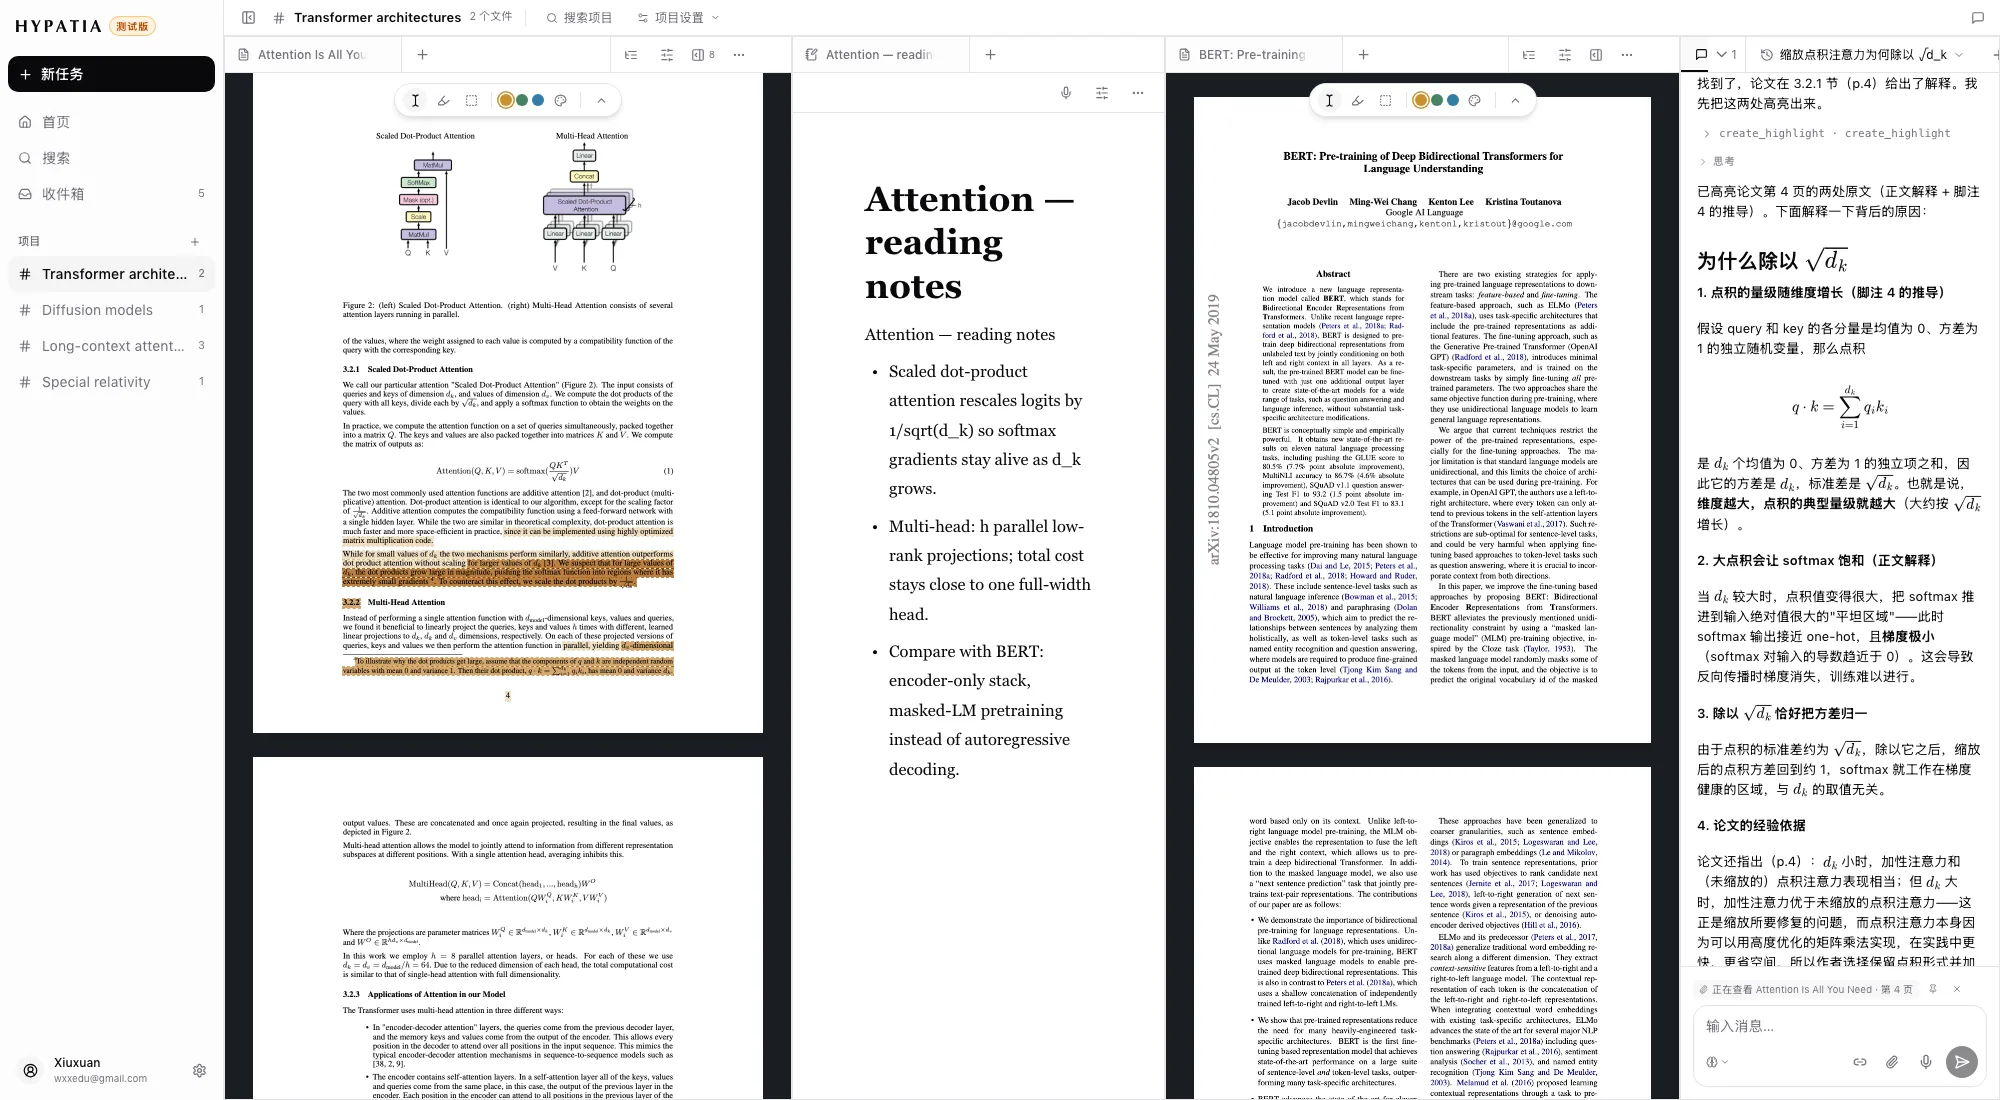The image size is (2000, 1100).
Task: Select highlighter tool in Attention paper toolbar
Action: point(443,100)
